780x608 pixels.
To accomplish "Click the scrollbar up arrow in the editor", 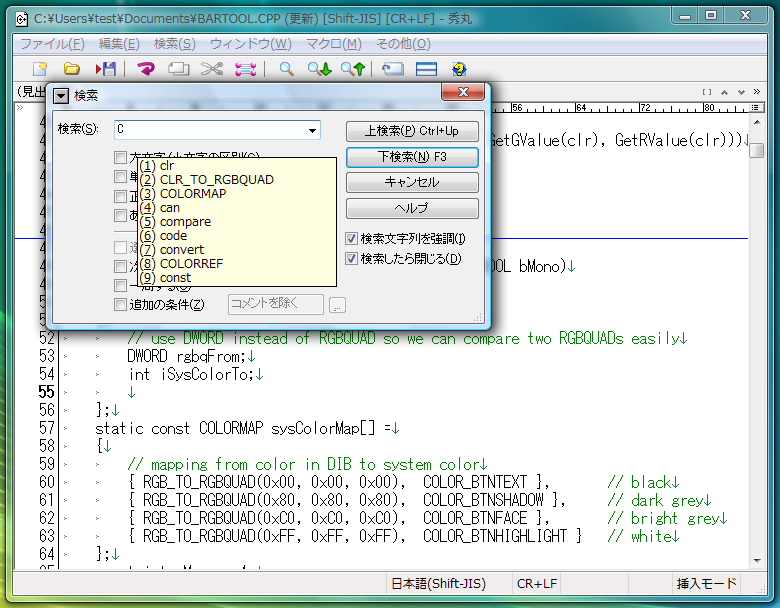I will (757, 122).
